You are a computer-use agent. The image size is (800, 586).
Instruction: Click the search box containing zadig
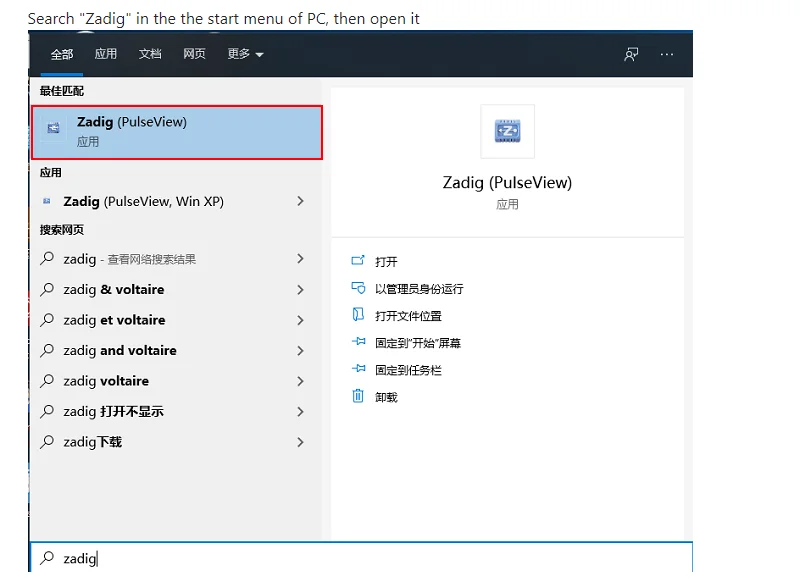click(x=361, y=558)
